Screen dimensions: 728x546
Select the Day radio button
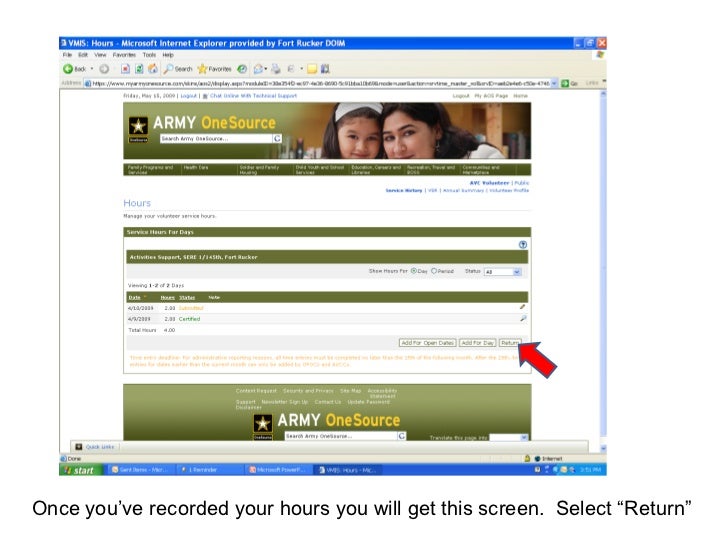(x=413, y=271)
